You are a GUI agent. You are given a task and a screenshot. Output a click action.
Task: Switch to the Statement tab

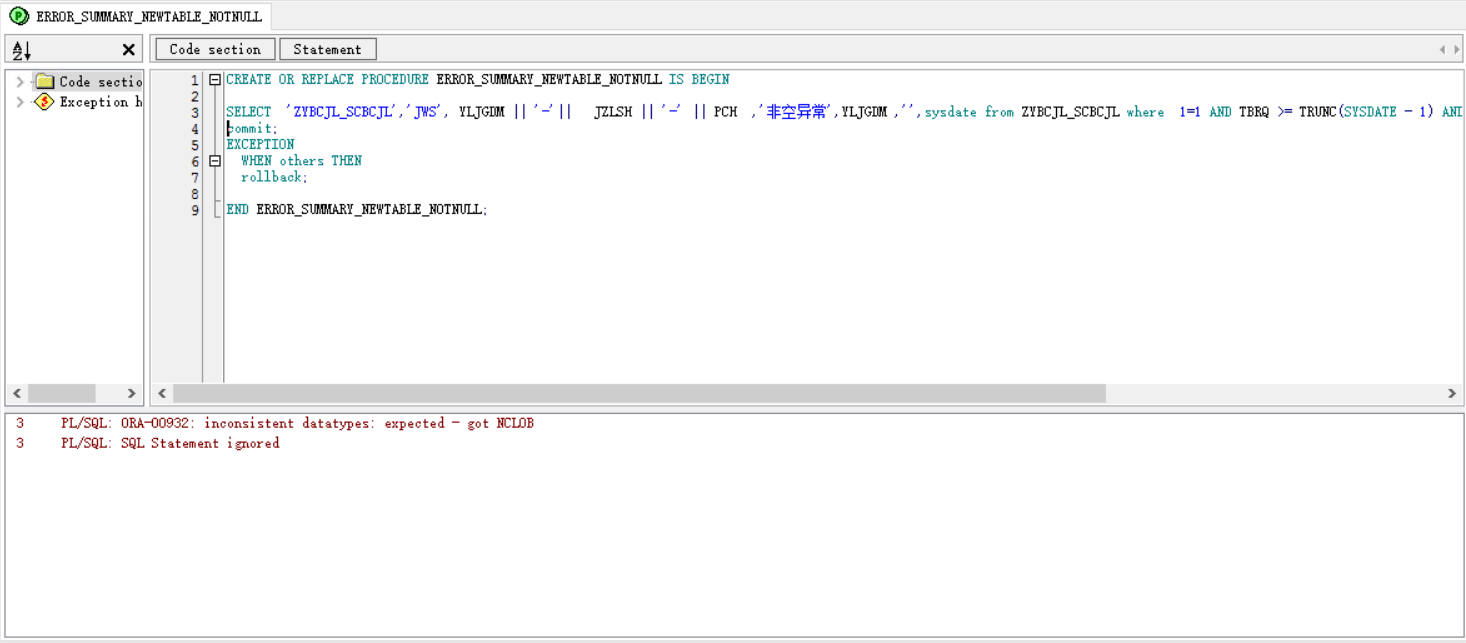(327, 48)
